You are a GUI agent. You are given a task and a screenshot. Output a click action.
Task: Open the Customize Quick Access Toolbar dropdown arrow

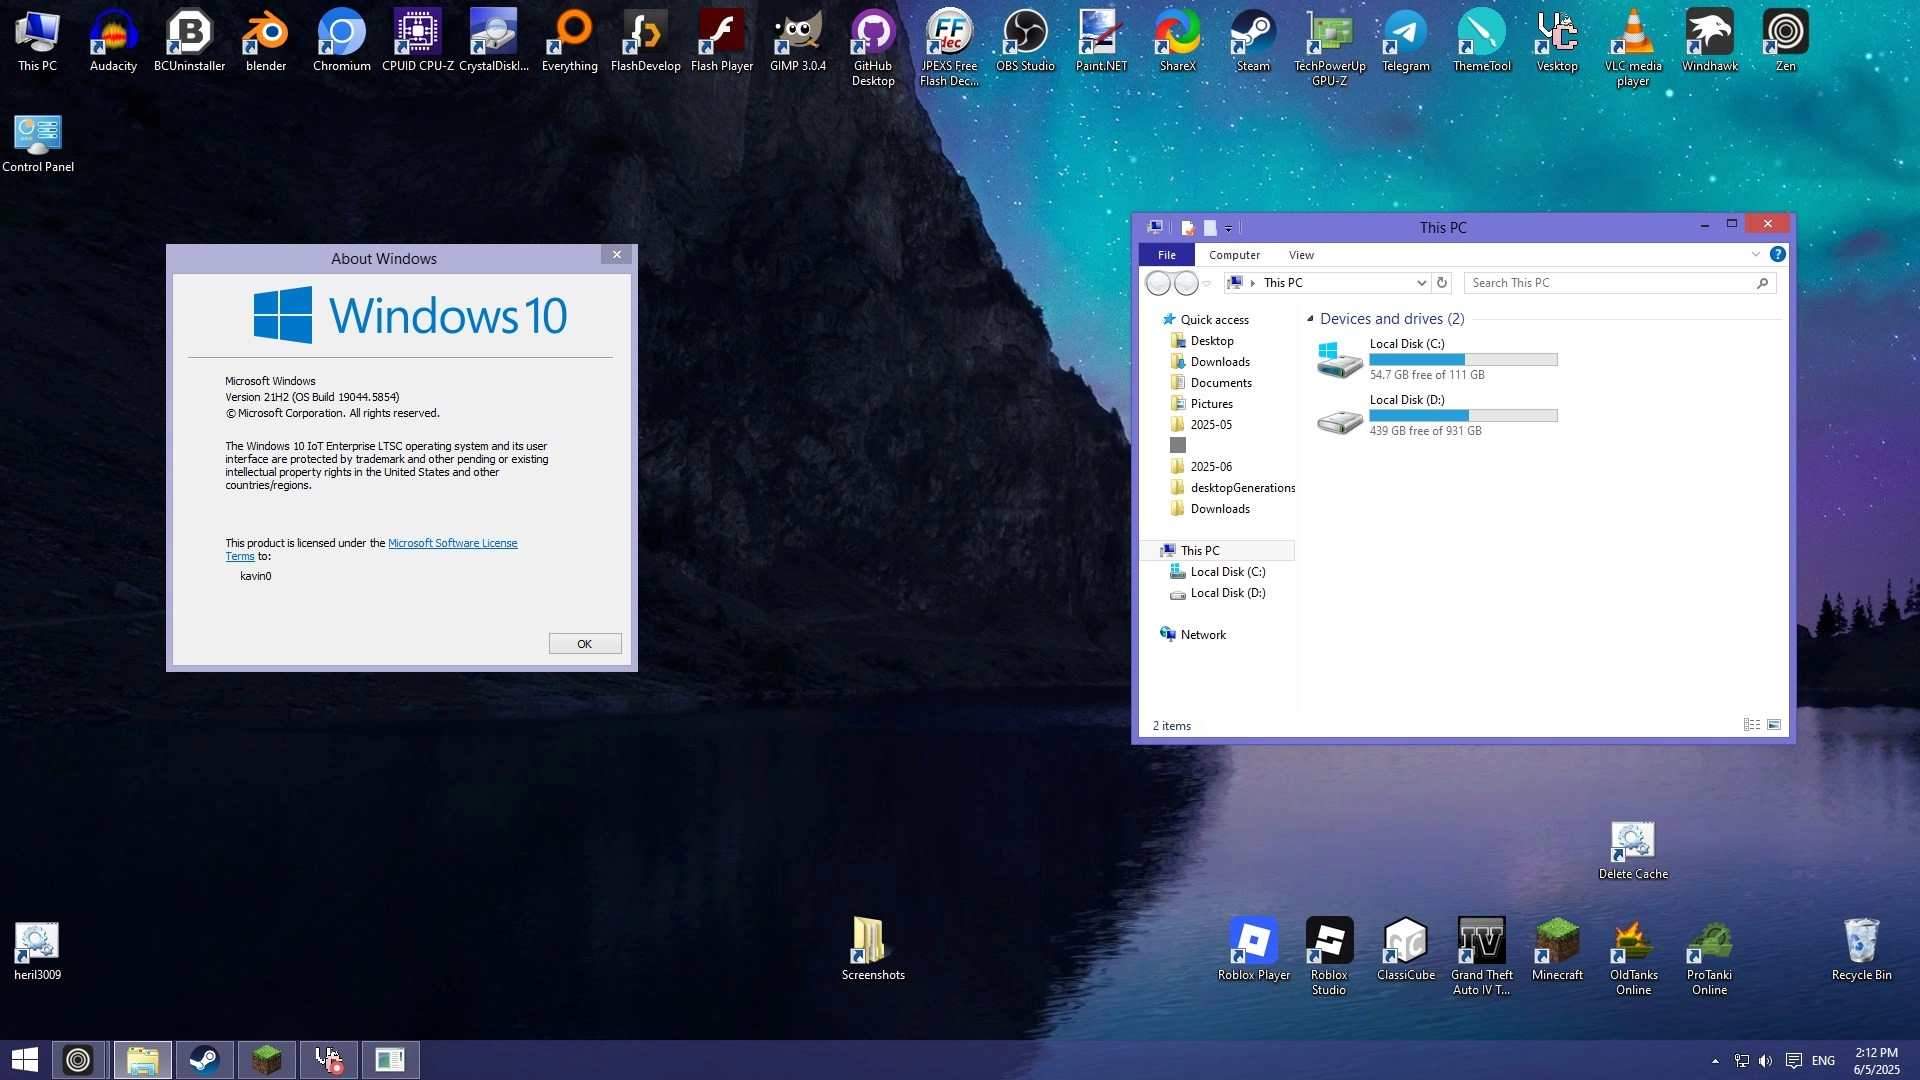(x=1229, y=229)
